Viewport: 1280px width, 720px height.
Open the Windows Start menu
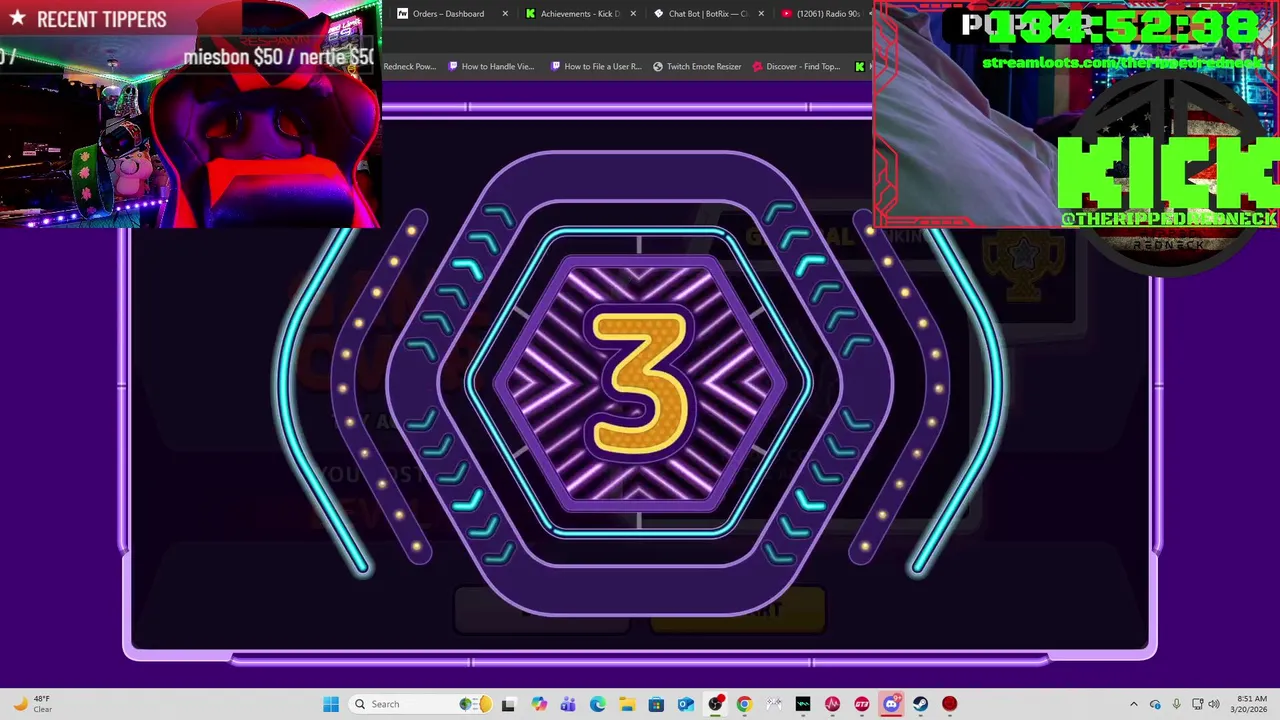[331, 704]
